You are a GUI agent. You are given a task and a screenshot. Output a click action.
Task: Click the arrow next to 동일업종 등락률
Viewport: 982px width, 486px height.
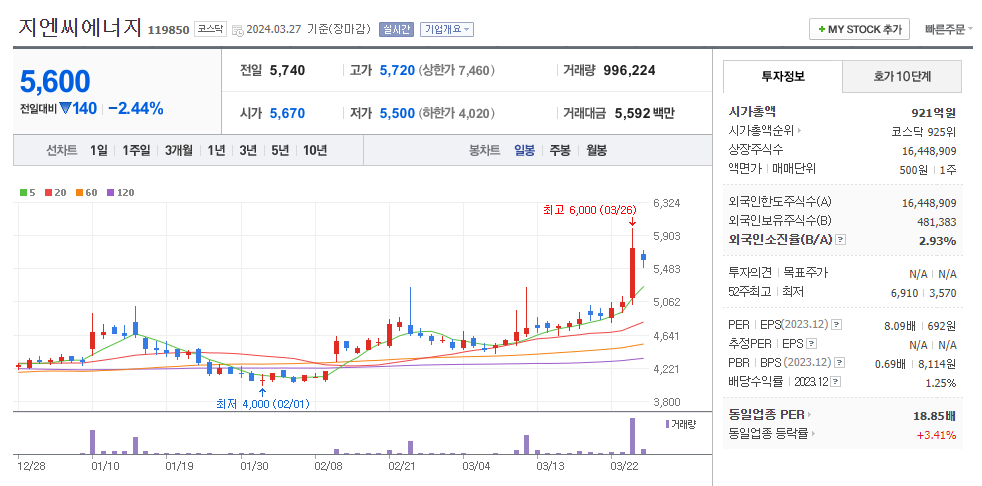point(814,433)
